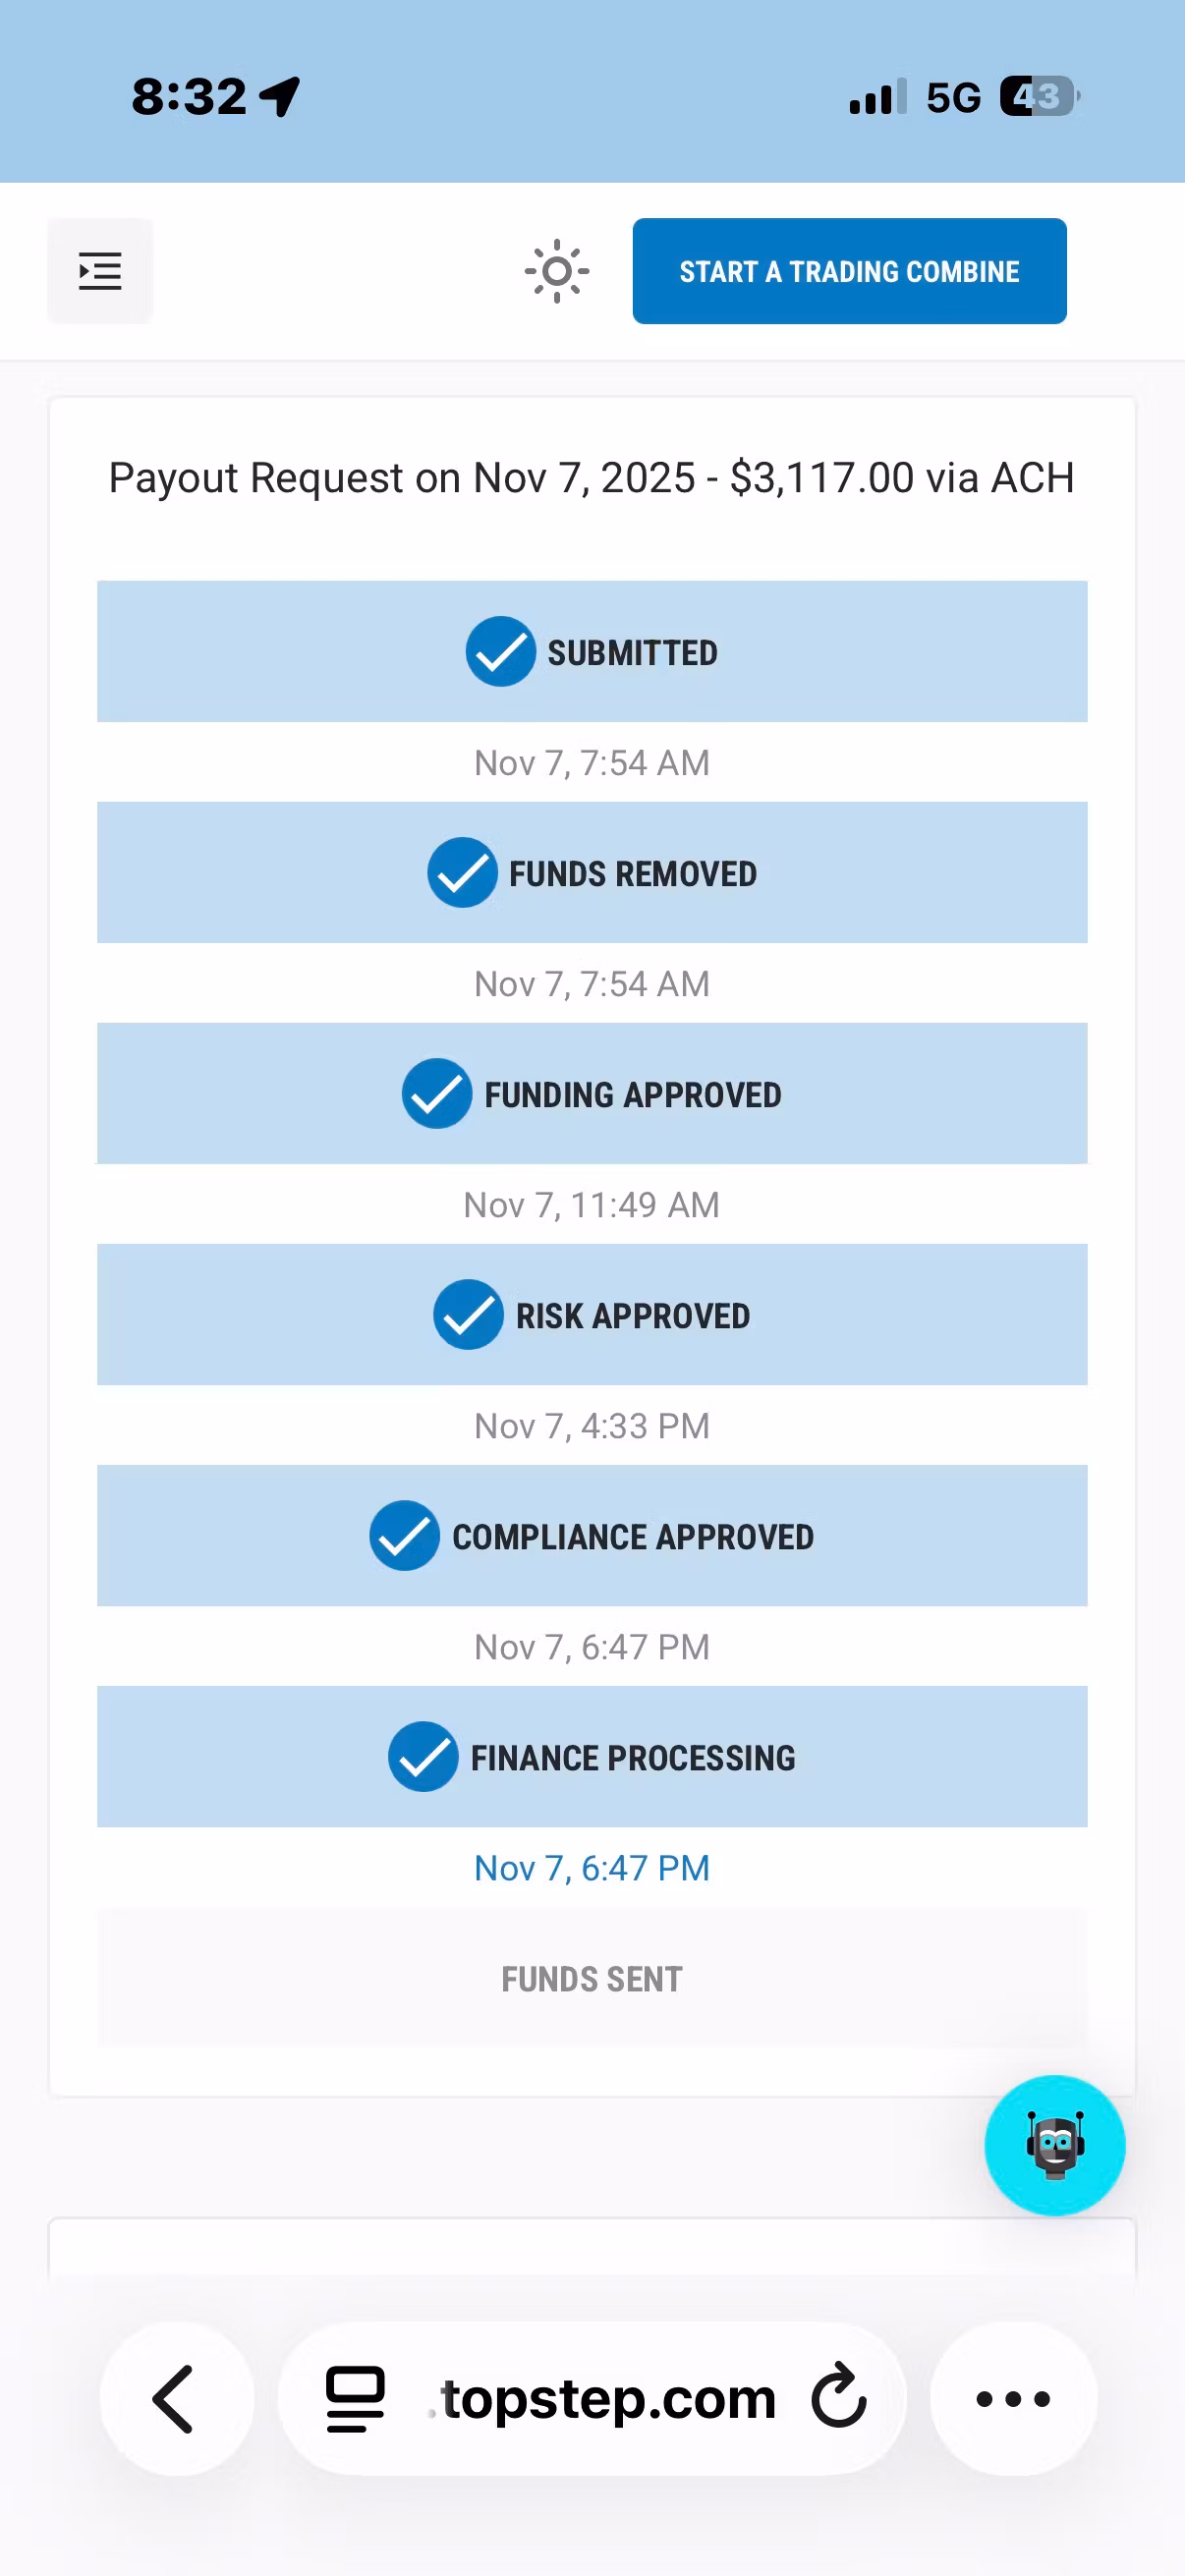Tap the browser back arrow
The width and height of the screenshot is (1185, 2576).
click(x=176, y=2398)
